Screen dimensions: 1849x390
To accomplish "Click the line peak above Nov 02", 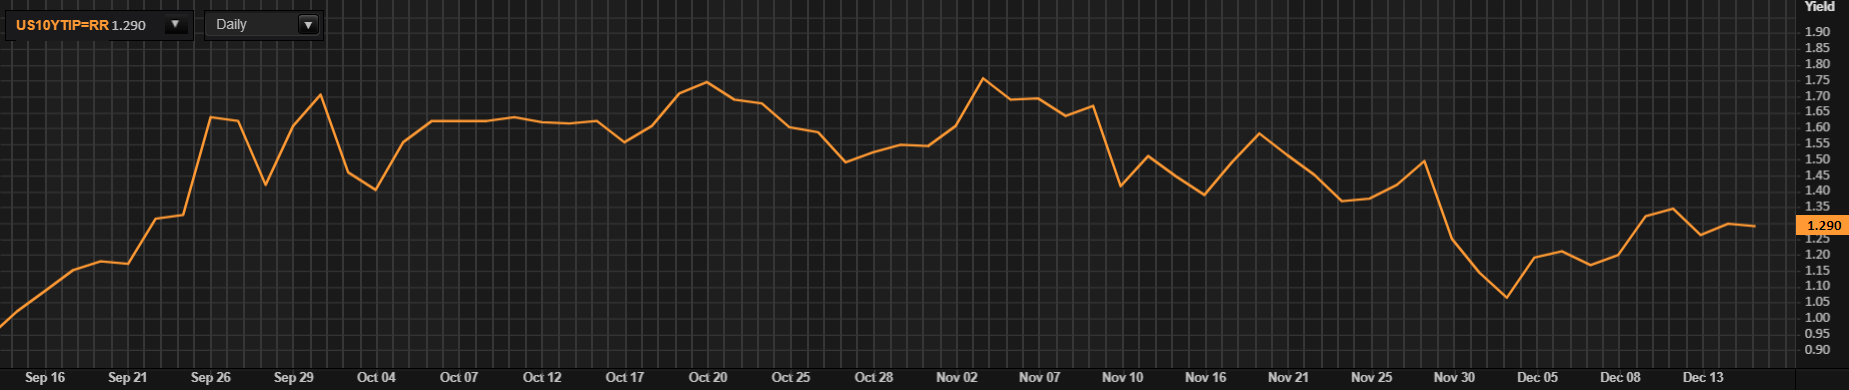I will [x=983, y=78].
